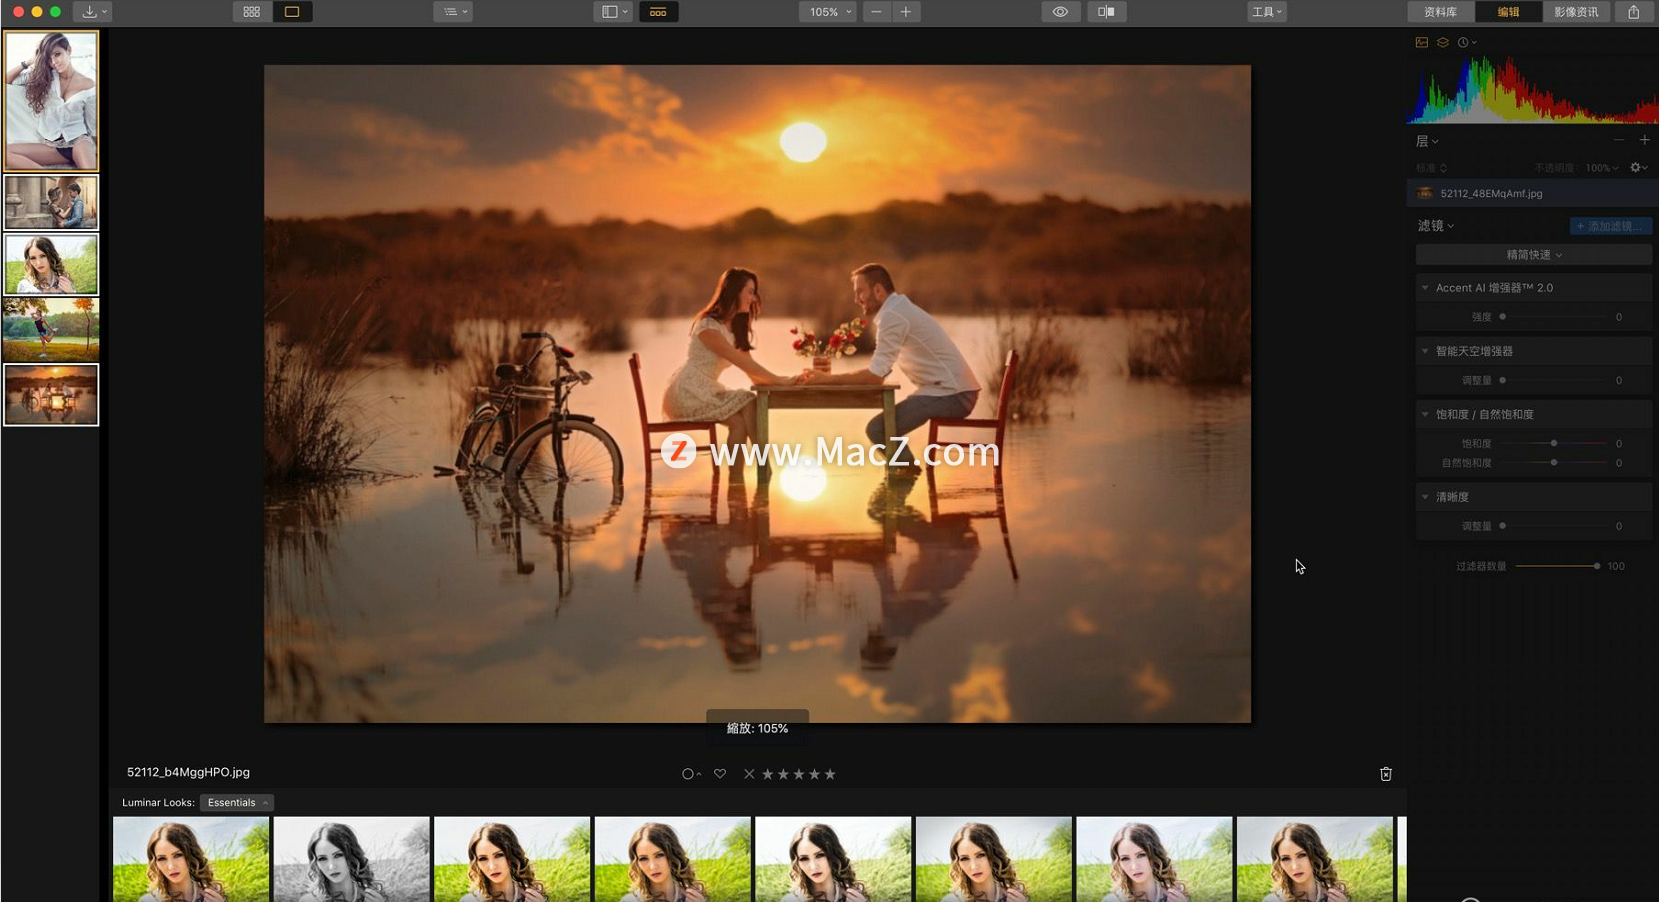Viewport: 1659px width, 902px height.
Task: Collapse the 清晰度 clarity filter
Action: point(1425,497)
